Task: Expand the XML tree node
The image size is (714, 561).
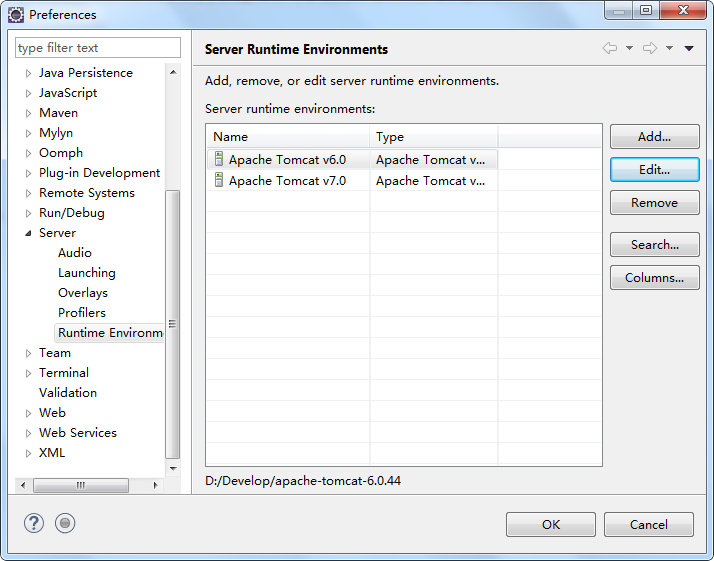Action: tap(28, 454)
